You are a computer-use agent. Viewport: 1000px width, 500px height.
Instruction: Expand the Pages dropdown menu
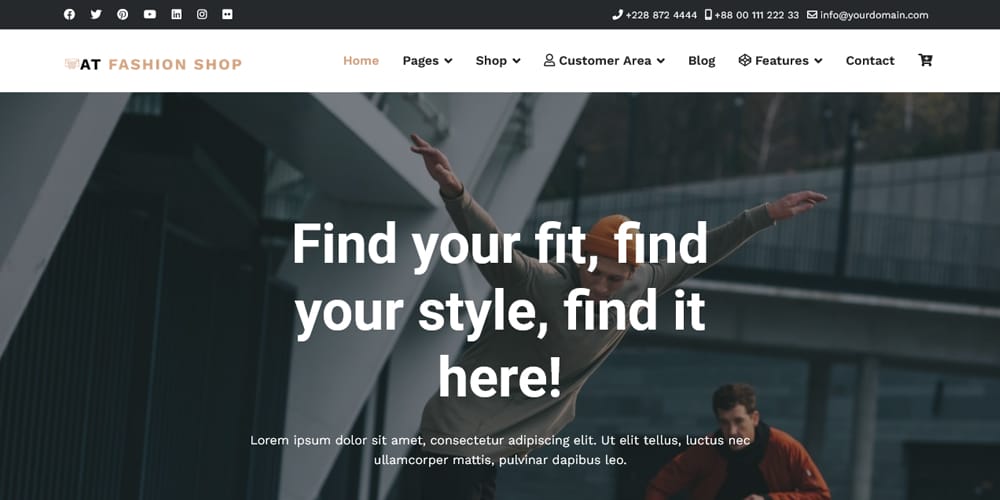point(427,61)
